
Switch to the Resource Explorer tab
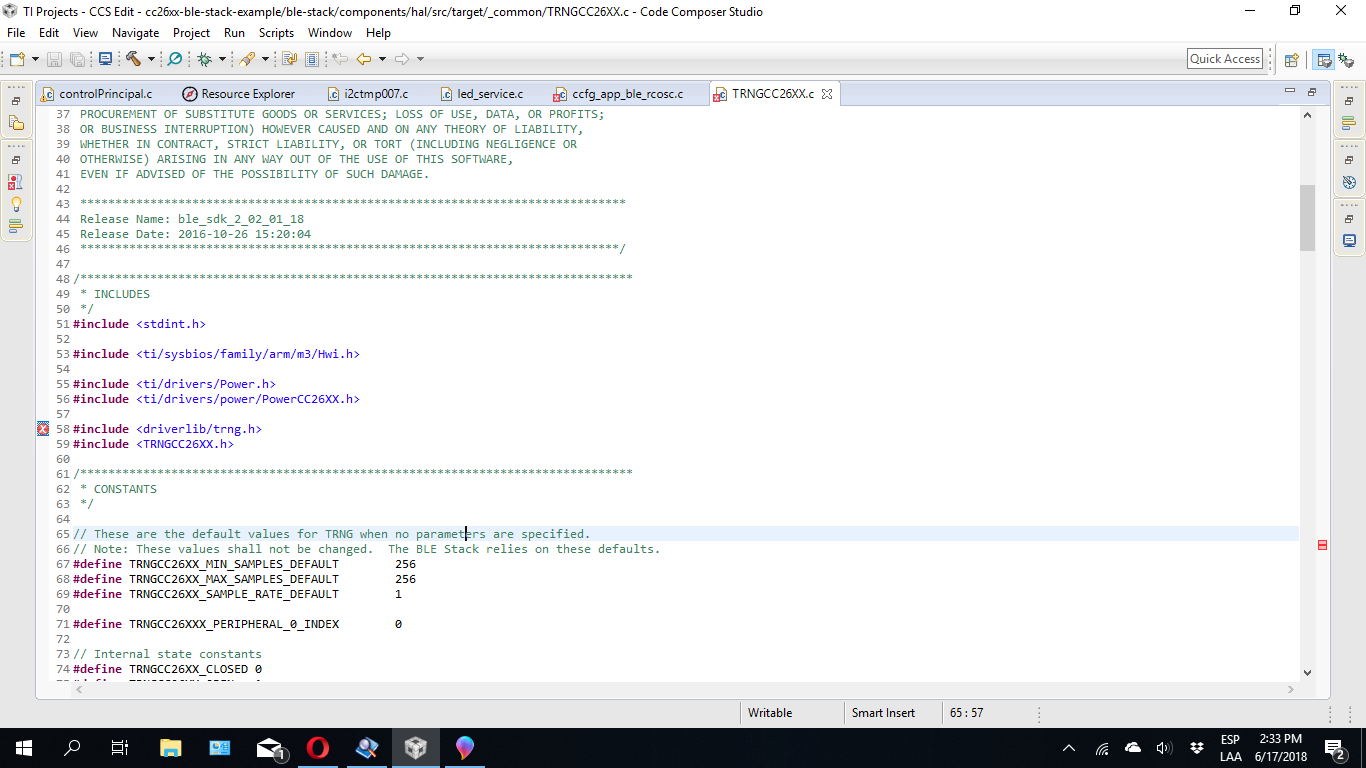(x=240, y=94)
